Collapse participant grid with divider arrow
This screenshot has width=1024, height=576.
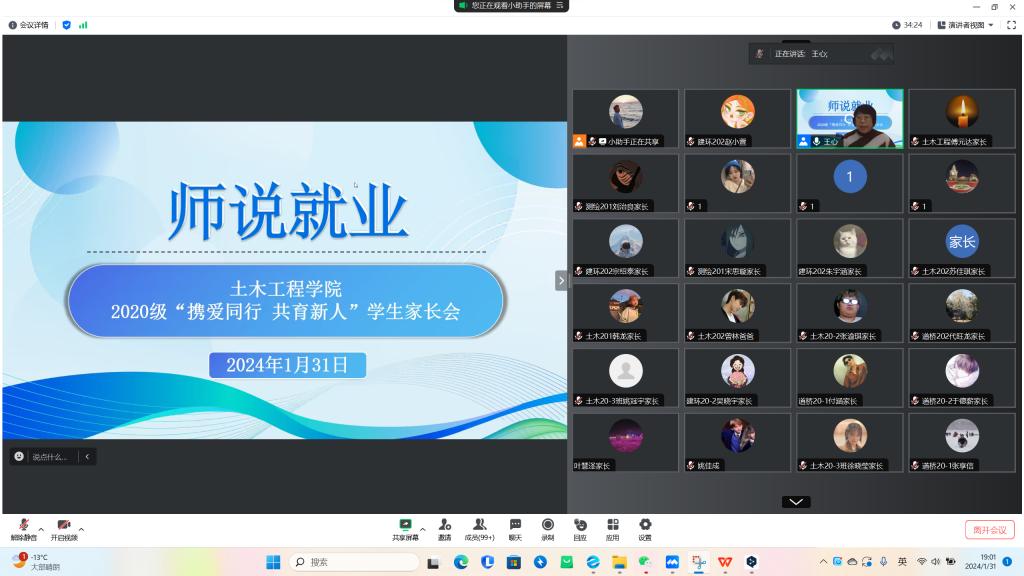tap(561, 281)
